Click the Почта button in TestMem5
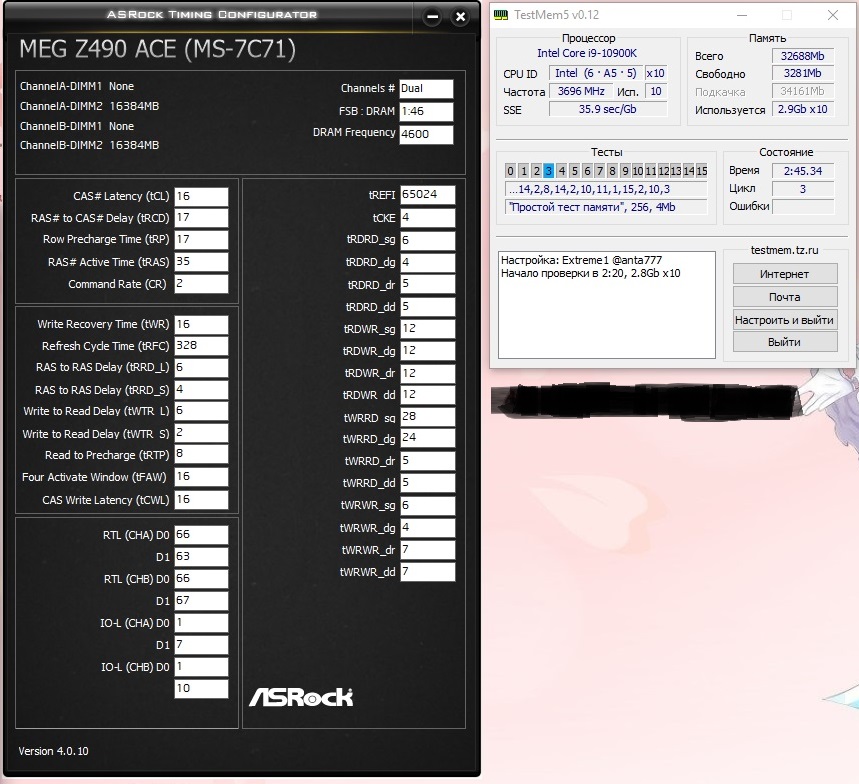The width and height of the screenshot is (859, 784). point(784,297)
